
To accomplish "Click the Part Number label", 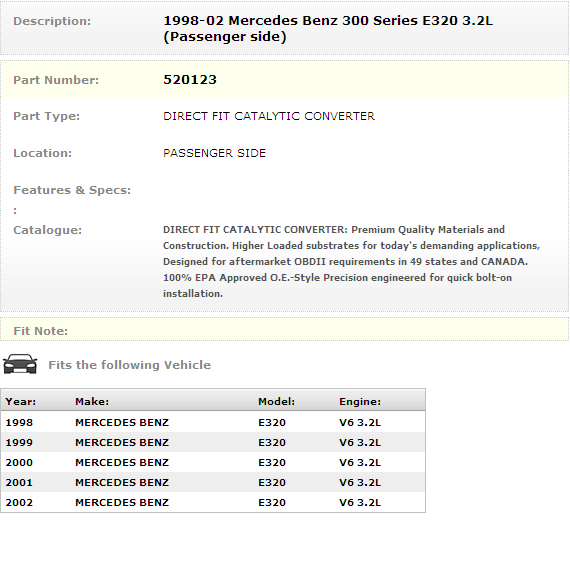I will (56, 80).
